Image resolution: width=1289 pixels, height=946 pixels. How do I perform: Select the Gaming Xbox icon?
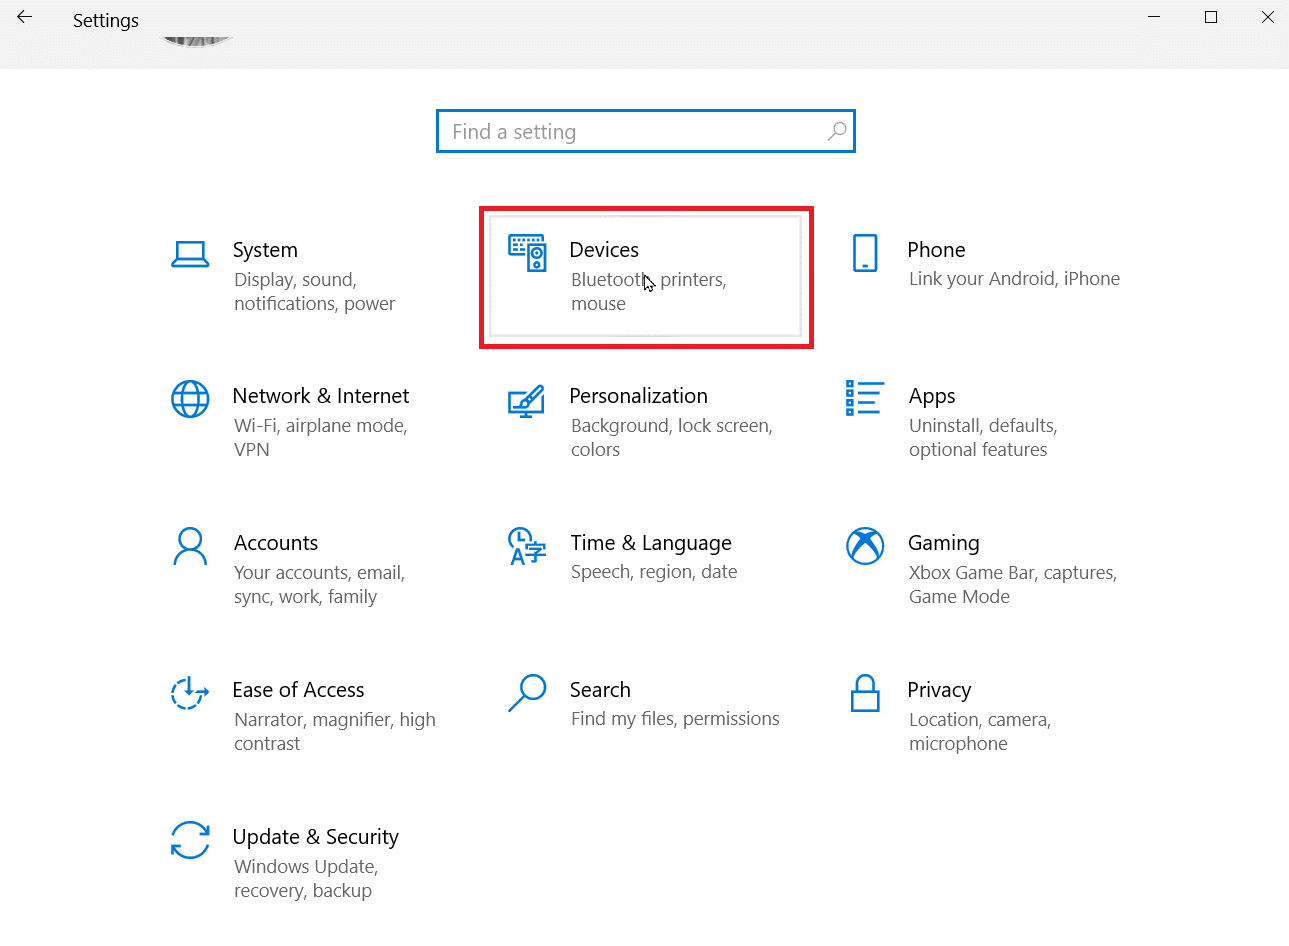865,546
